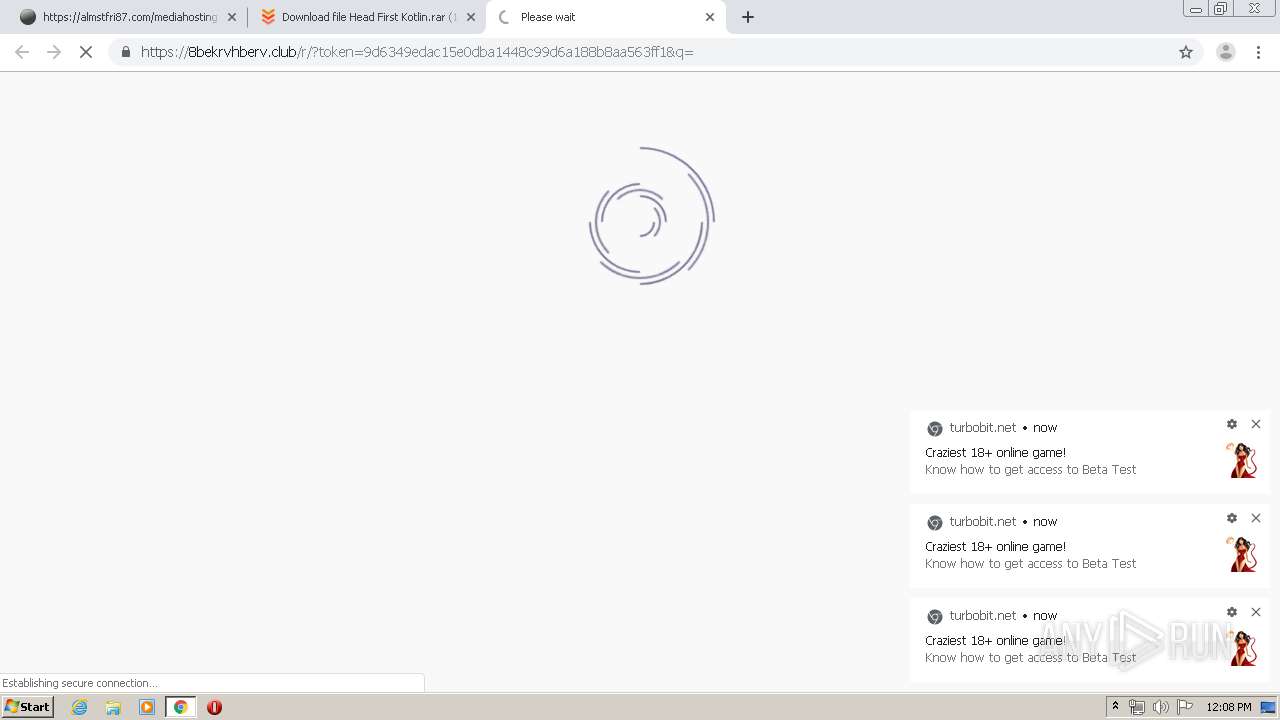The image size is (1280, 720).
Task: Minimize the Chrome window
Action: pos(1195,8)
